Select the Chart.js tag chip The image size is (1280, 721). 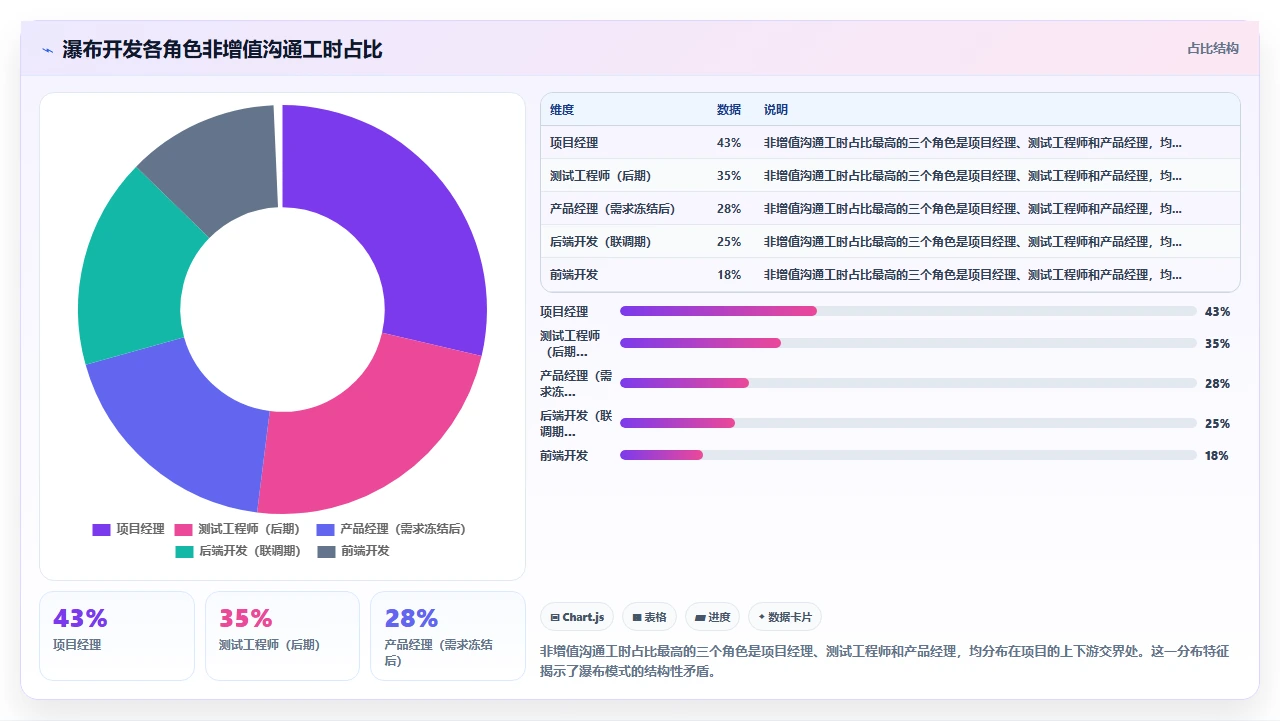point(577,617)
